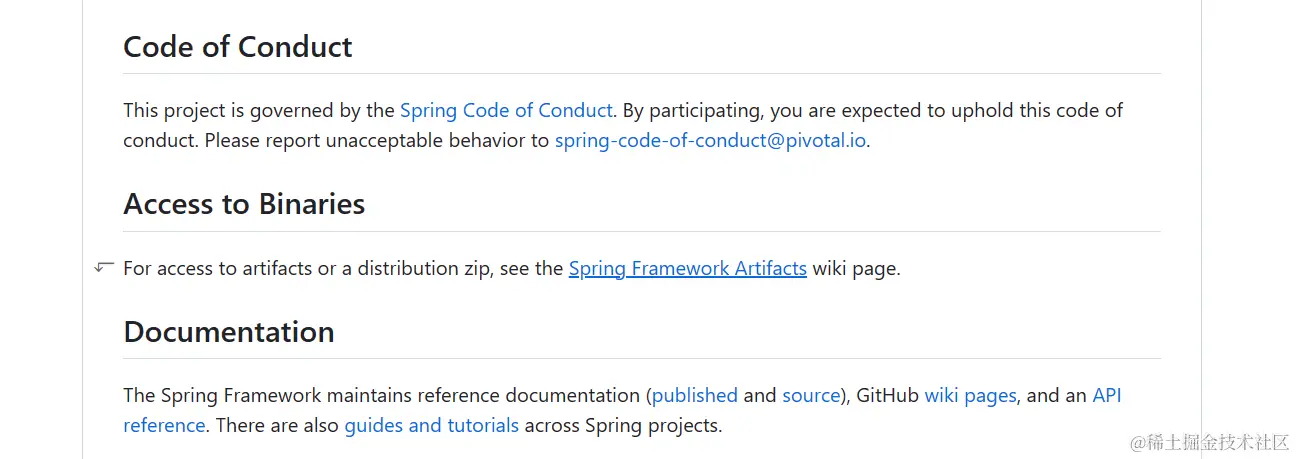Click the 'Please report unacceptable behavior' text
Screen dimensions: 1296x459
tap(377, 140)
